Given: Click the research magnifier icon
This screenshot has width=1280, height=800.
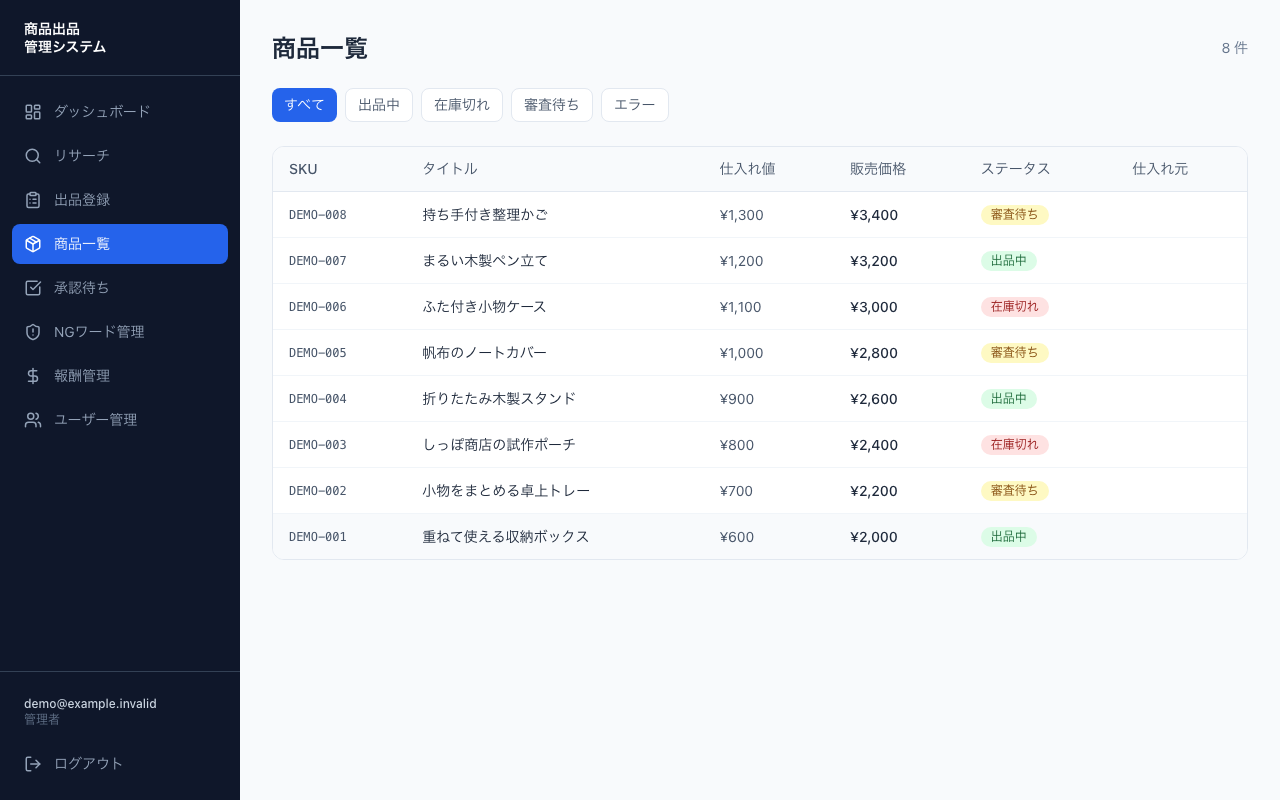Looking at the screenshot, I should [x=33, y=156].
